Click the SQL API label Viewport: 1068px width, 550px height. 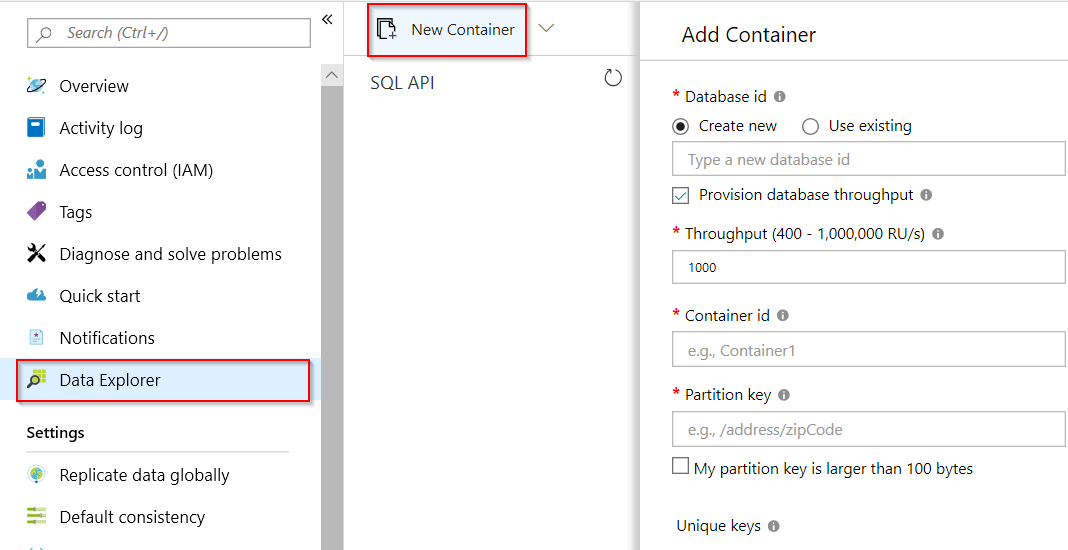point(403,83)
